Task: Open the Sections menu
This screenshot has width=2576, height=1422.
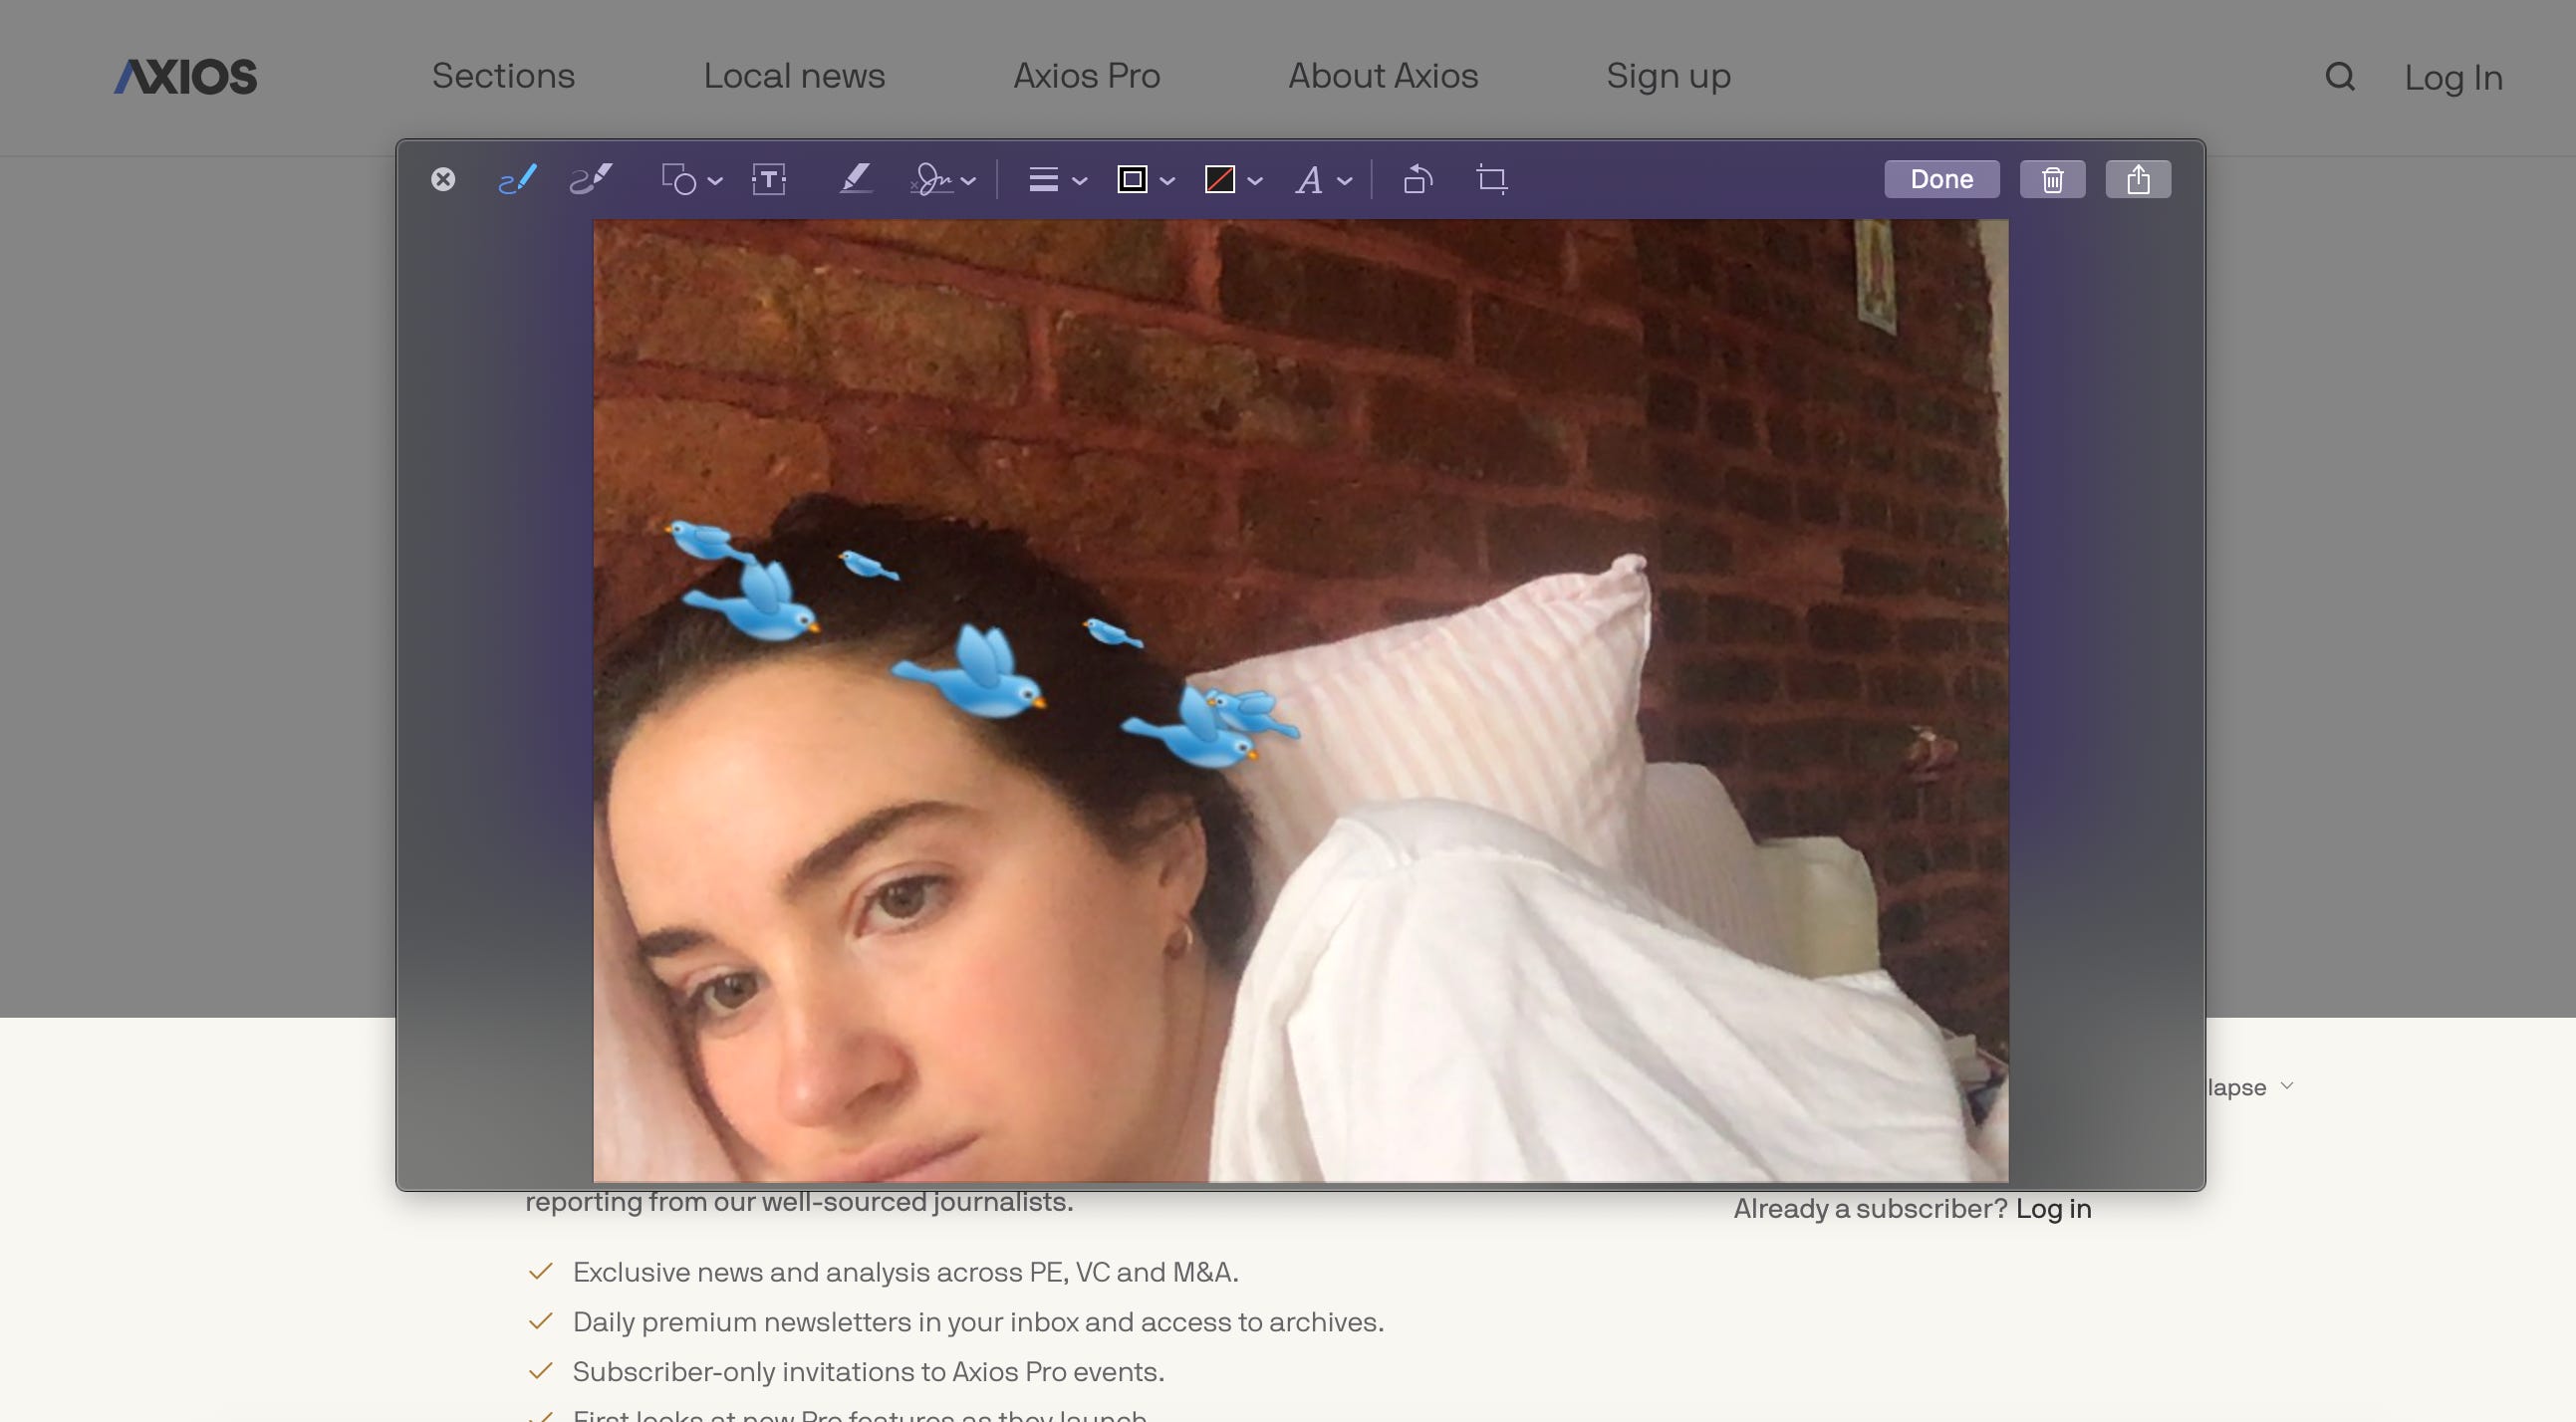Action: pyautogui.click(x=503, y=76)
